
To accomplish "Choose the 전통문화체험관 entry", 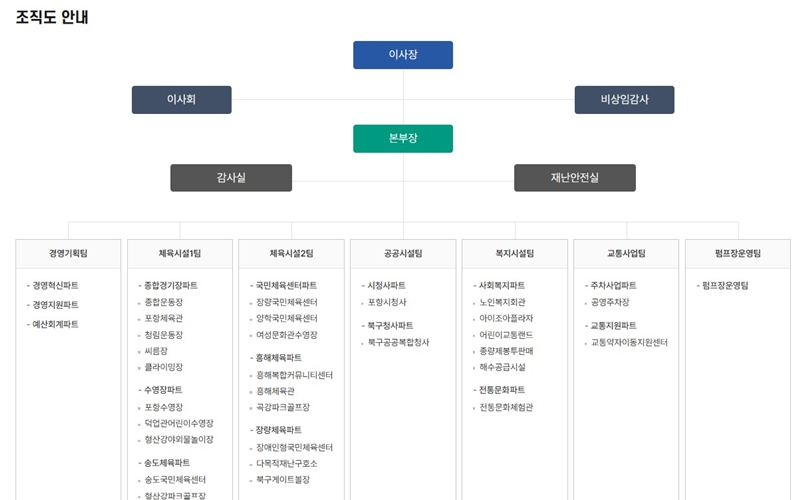I will point(506,407).
